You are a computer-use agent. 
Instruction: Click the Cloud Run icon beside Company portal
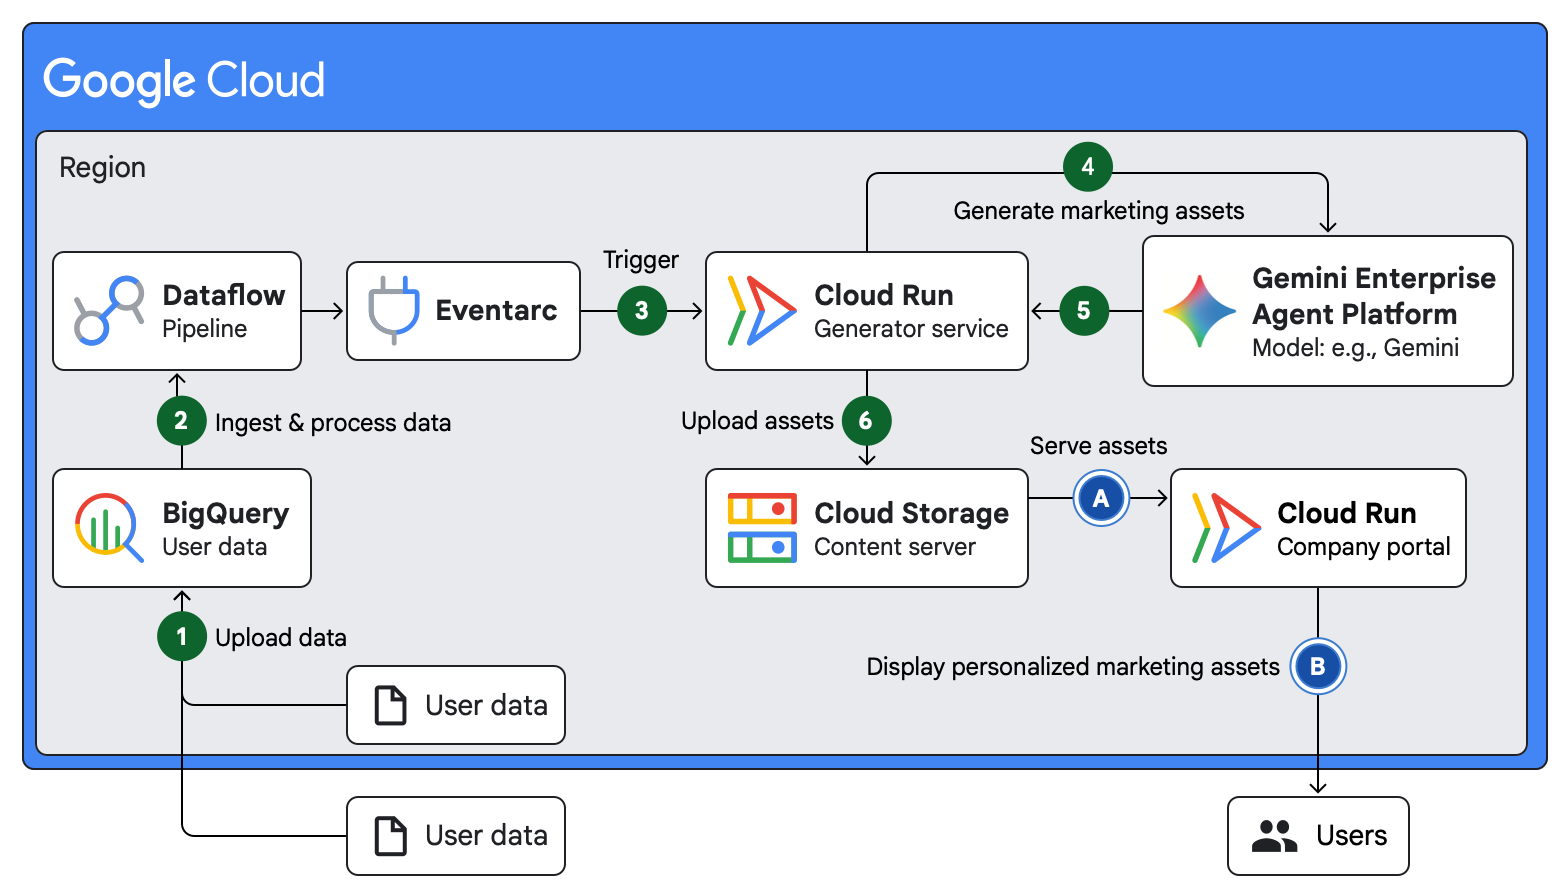click(x=1226, y=528)
